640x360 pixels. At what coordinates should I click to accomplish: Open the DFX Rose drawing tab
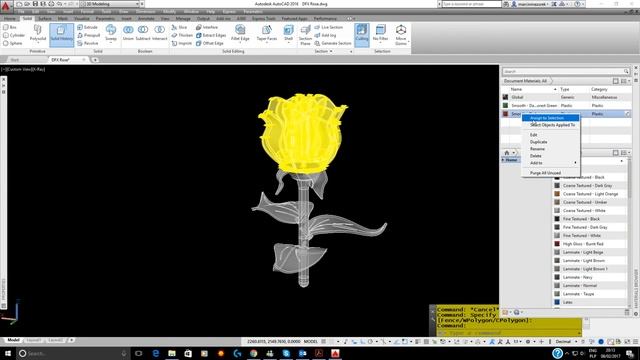pos(61,60)
